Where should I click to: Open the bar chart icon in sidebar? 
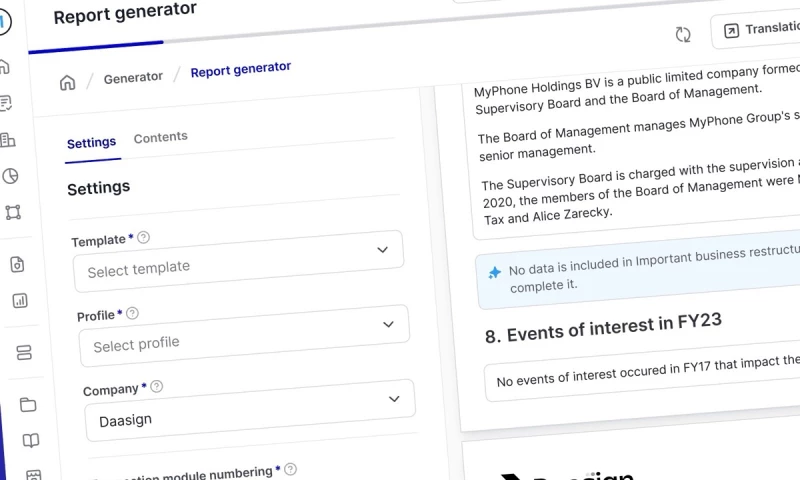click(x=20, y=301)
